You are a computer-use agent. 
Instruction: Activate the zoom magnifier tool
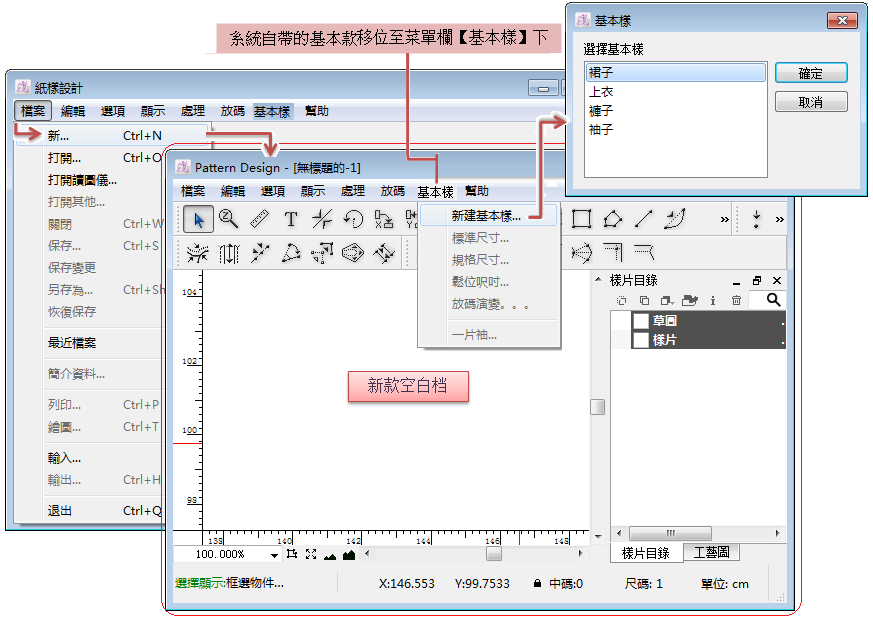click(x=229, y=219)
